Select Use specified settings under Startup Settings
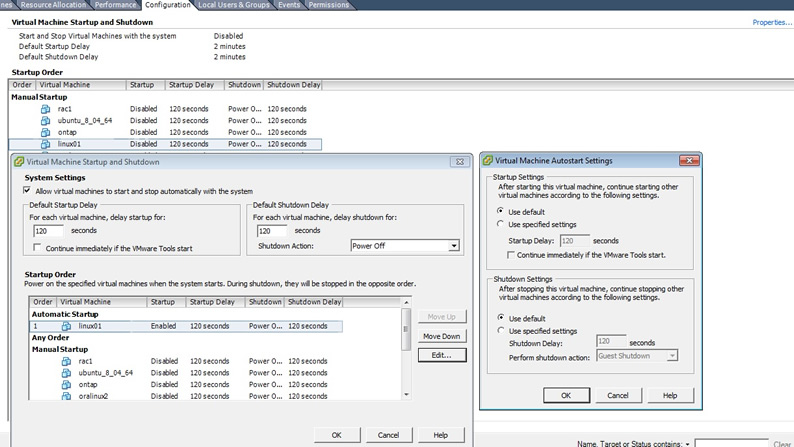Screen dimensions: 794x447 click(501, 225)
